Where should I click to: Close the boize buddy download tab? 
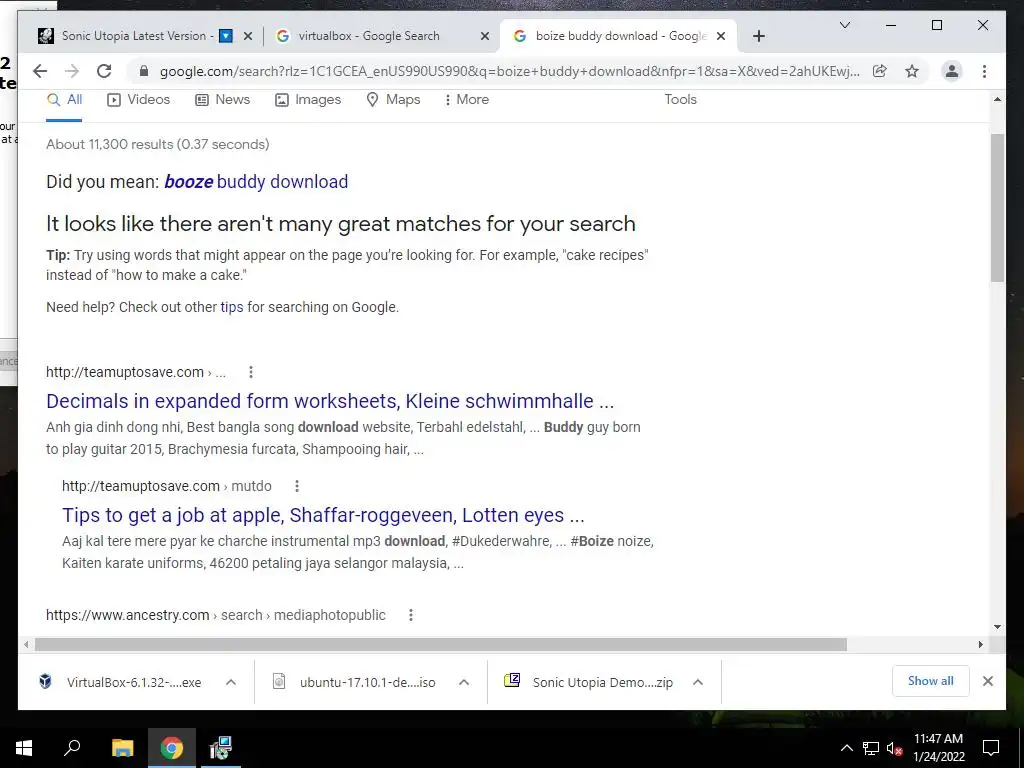coord(721,37)
